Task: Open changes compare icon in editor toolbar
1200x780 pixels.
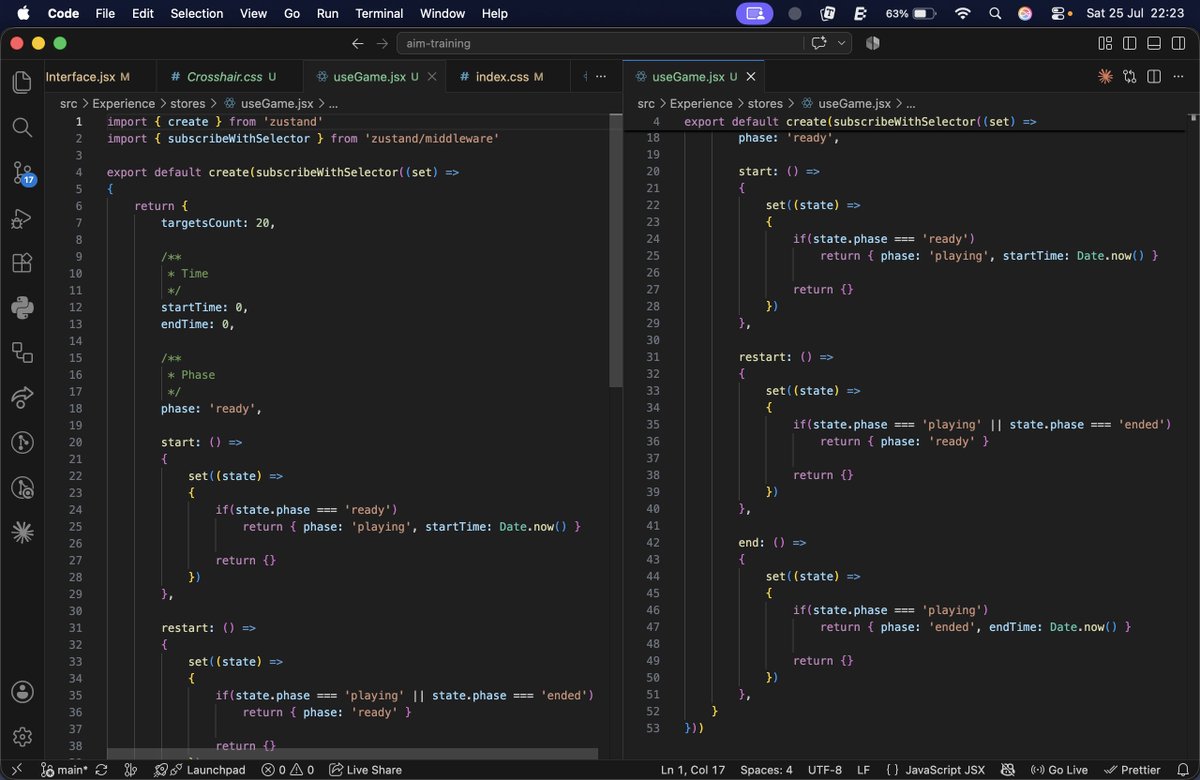Action: [x=1129, y=76]
